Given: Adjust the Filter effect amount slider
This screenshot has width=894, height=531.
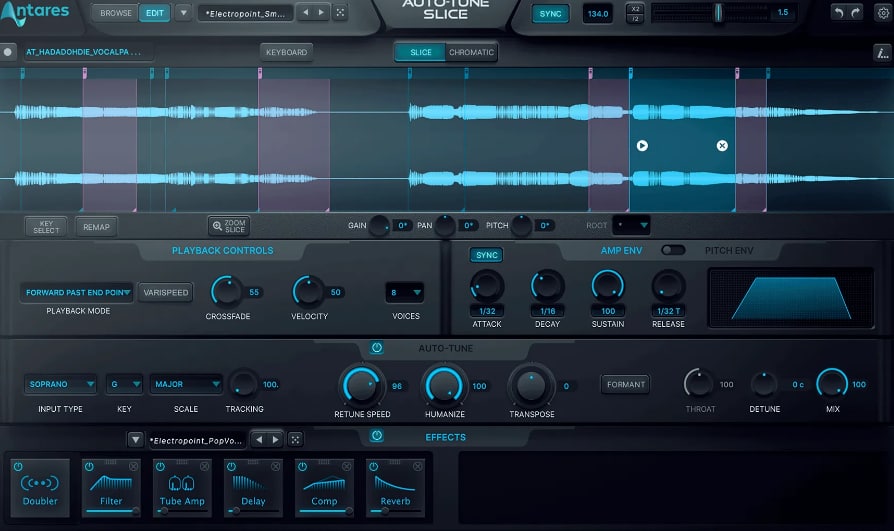Looking at the screenshot, I should [x=110, y=510].
